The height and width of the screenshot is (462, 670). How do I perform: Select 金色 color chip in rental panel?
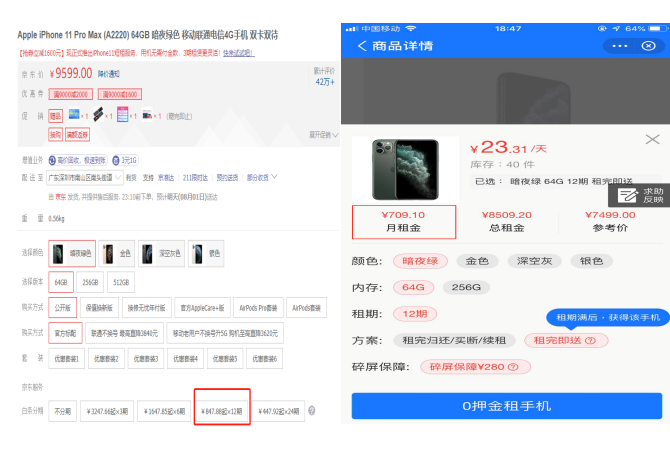pos(477,261)
